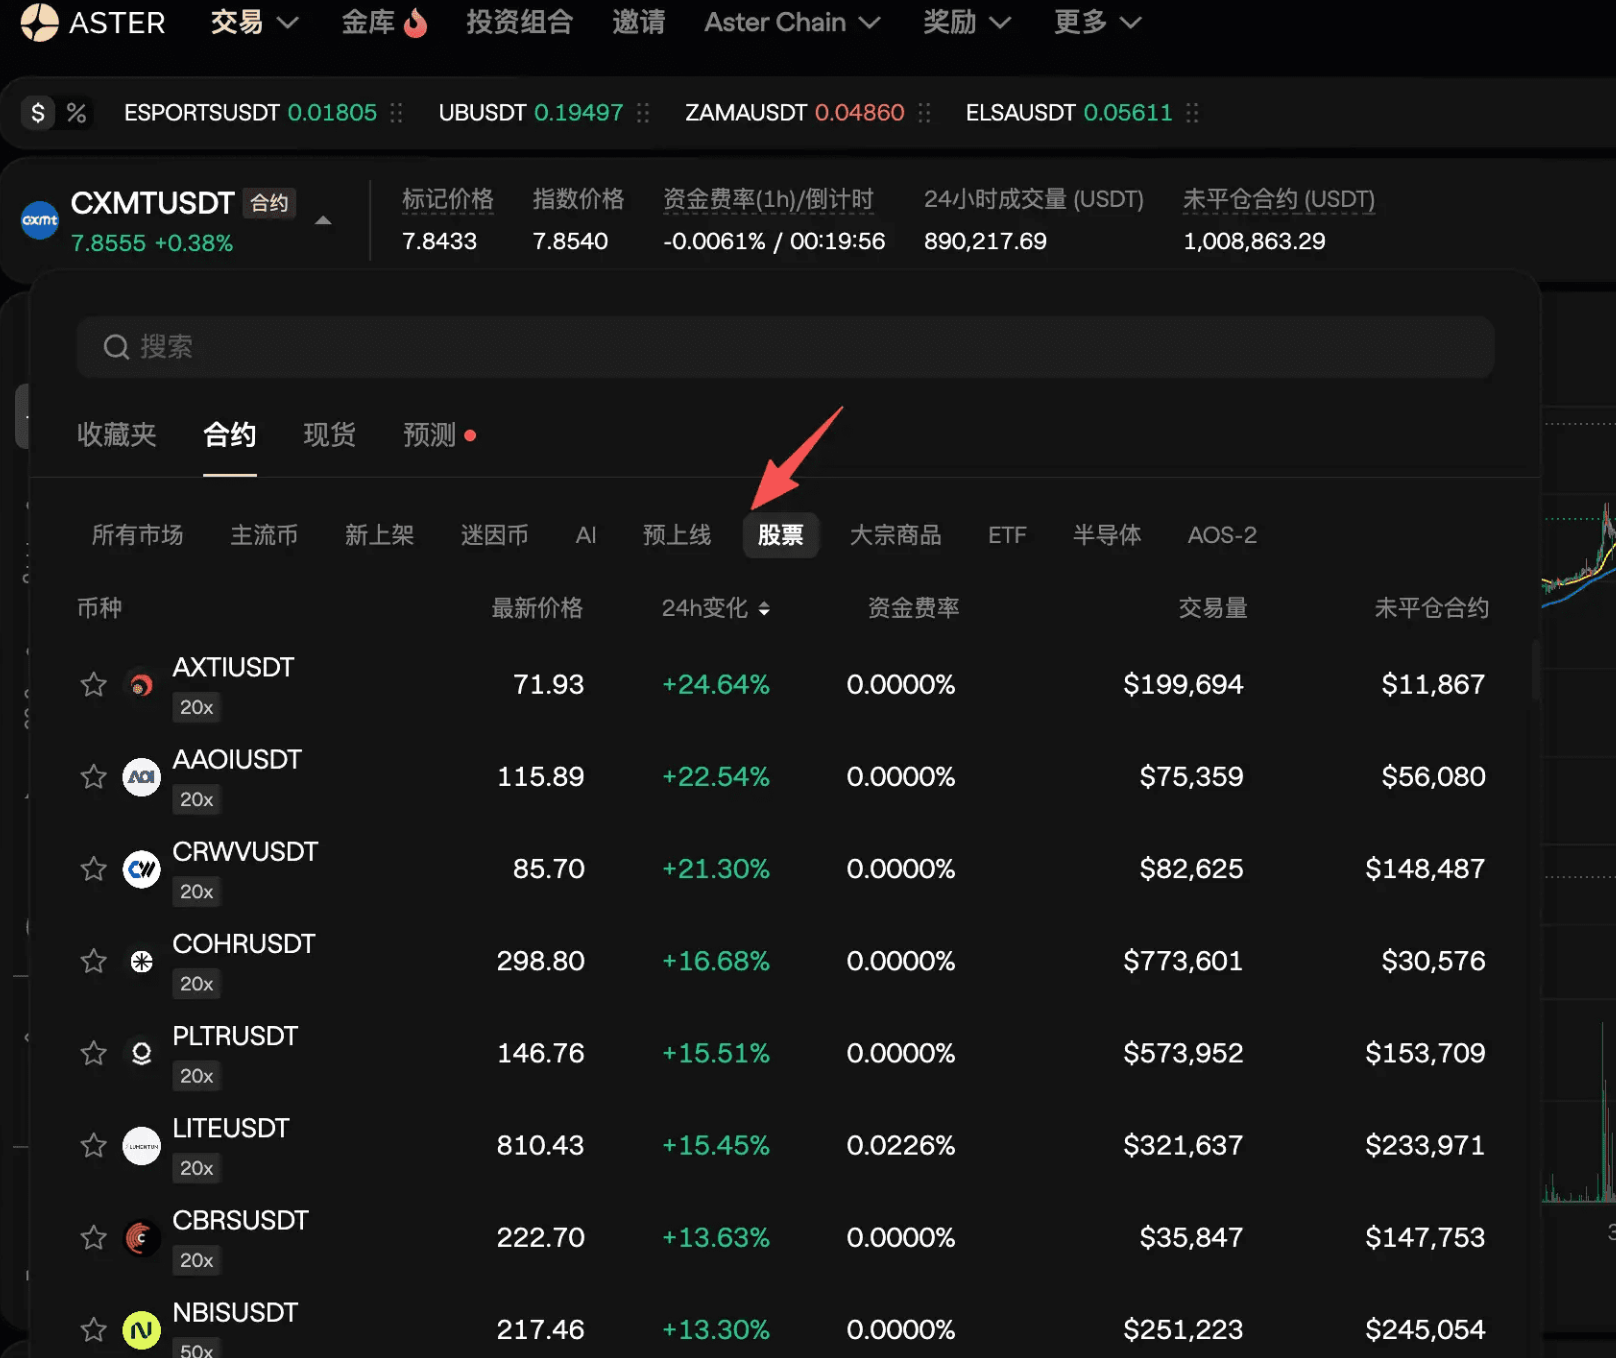Filter by AI category

[586, 536]
